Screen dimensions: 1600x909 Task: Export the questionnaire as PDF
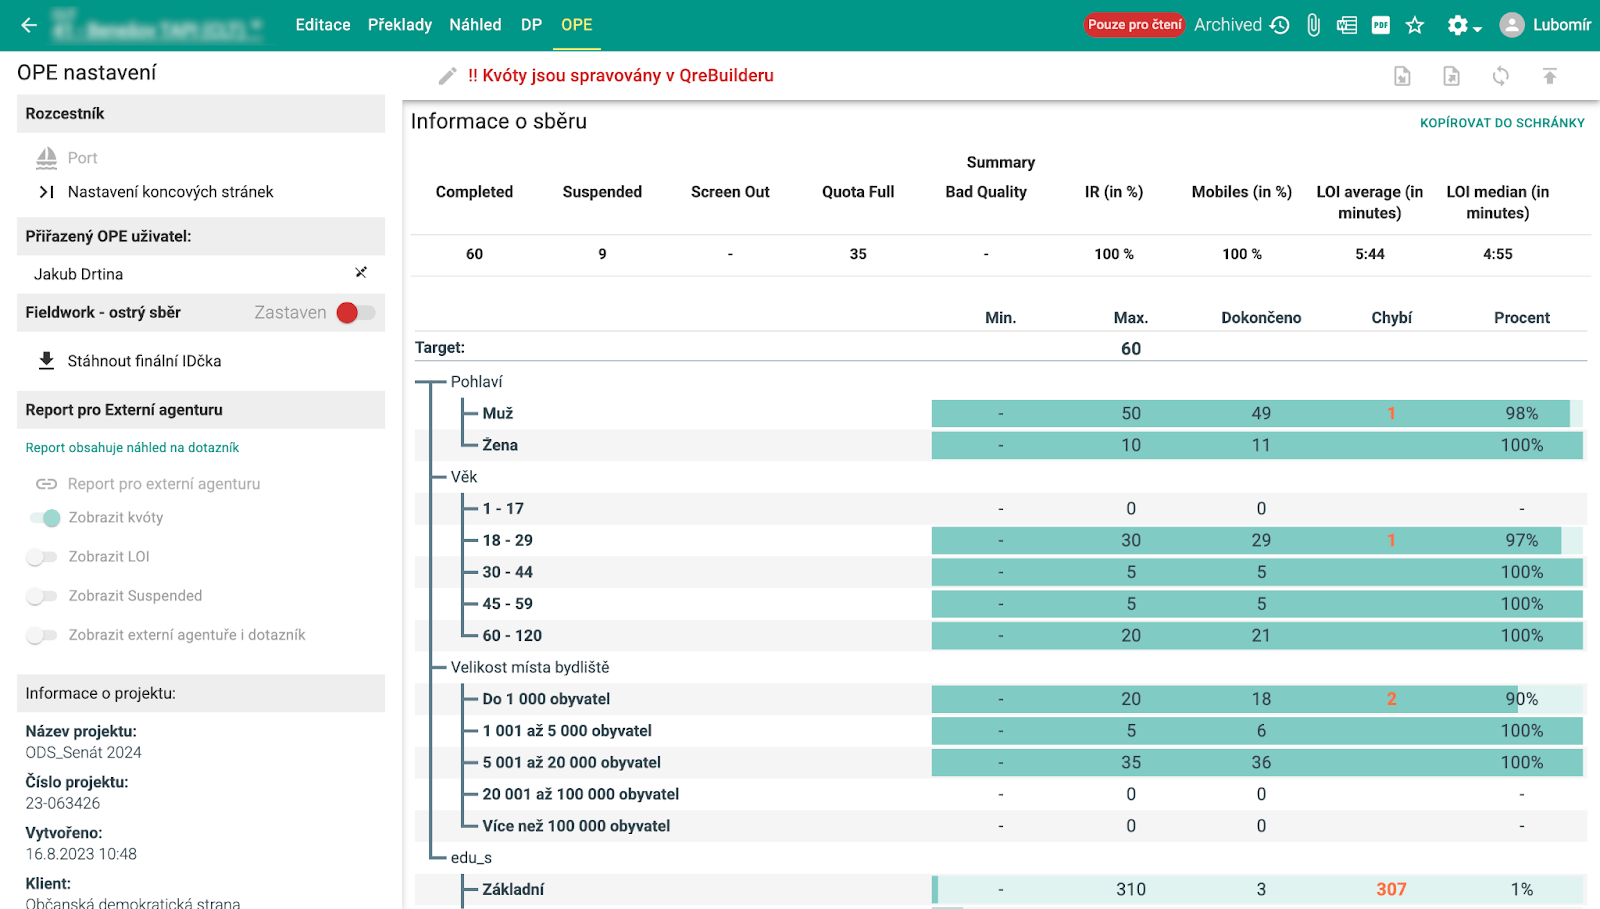point(1381,25)
